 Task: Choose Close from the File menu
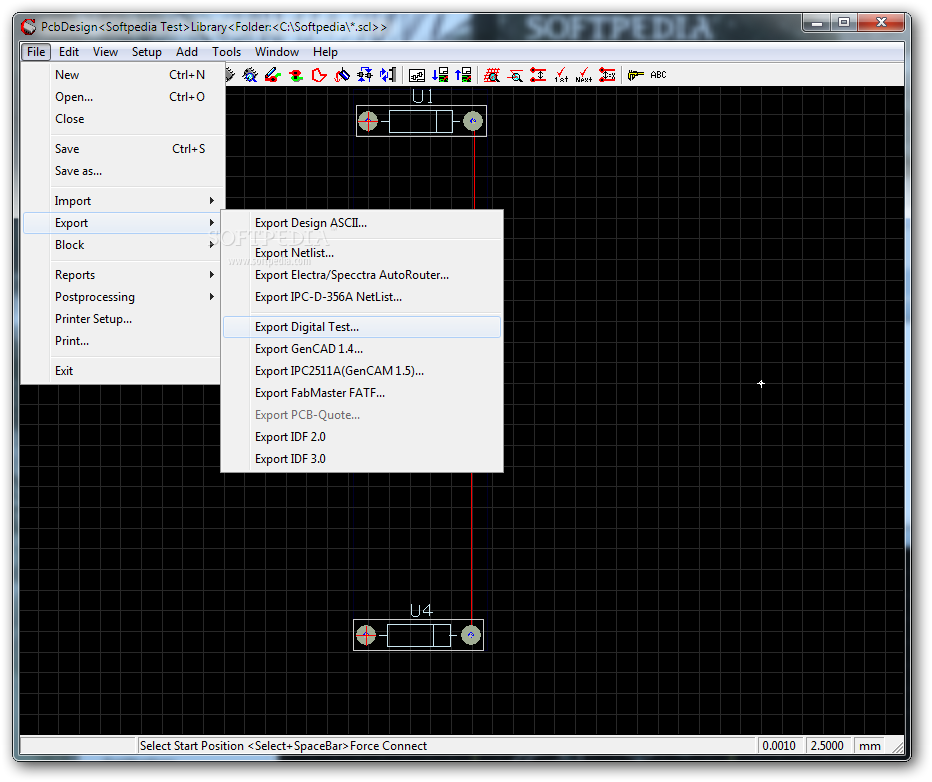pyautogui.click(x=123, y=119)
